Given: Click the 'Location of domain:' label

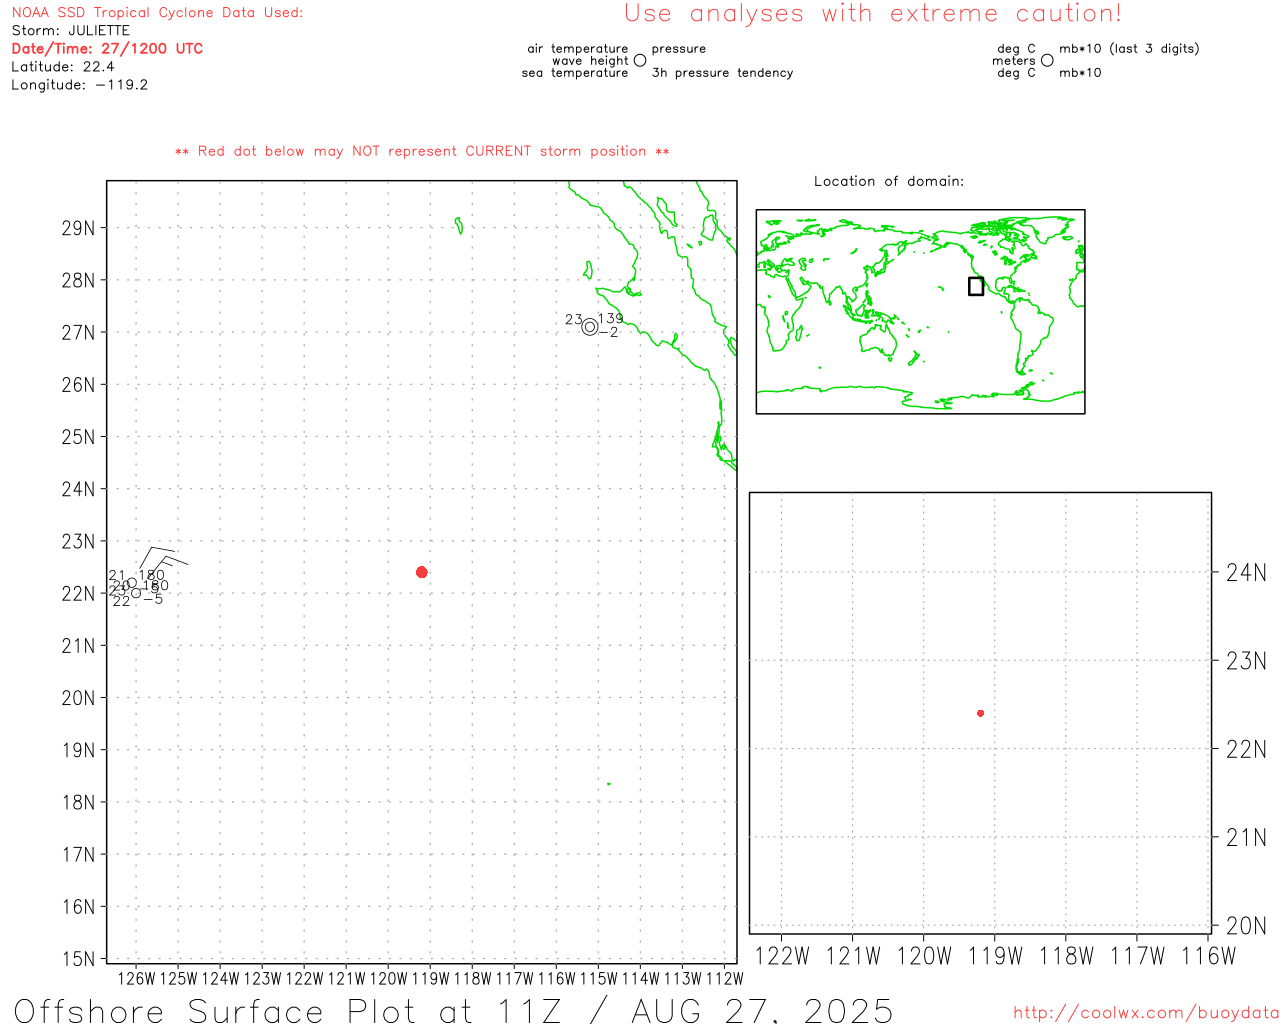Looking at the screenshot, I should 889,181.
